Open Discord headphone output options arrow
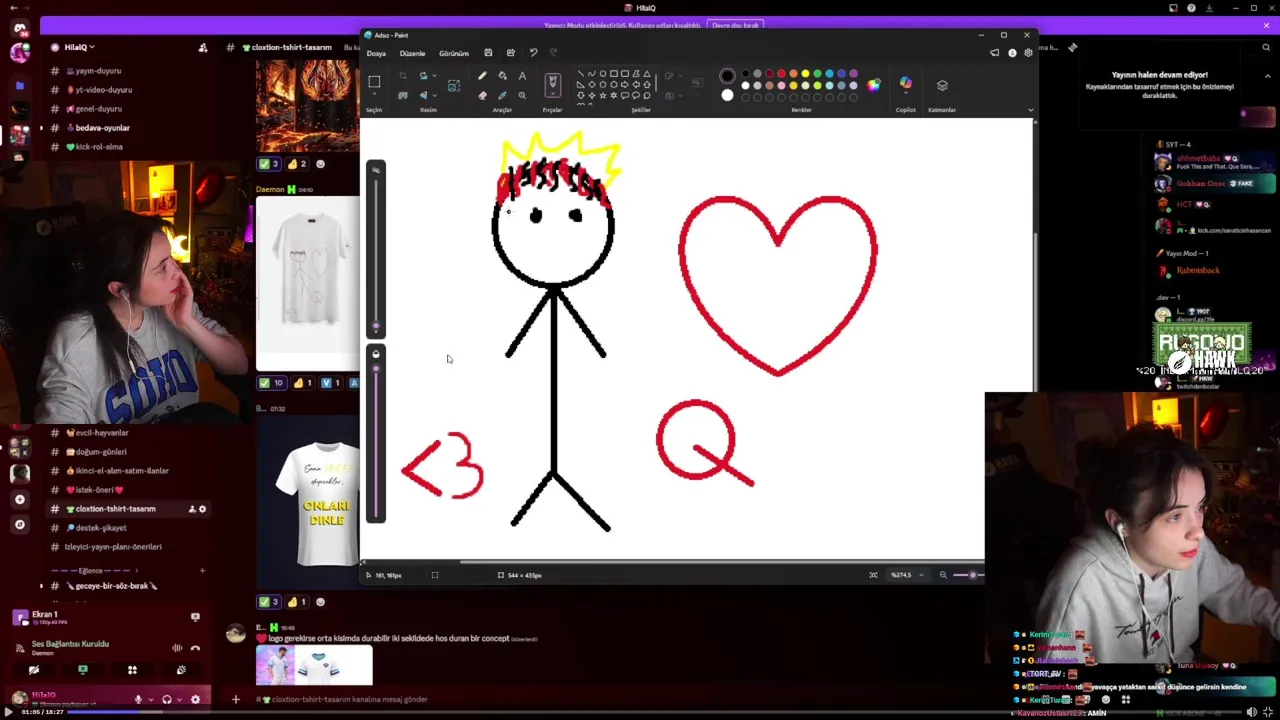 point(180,699)
